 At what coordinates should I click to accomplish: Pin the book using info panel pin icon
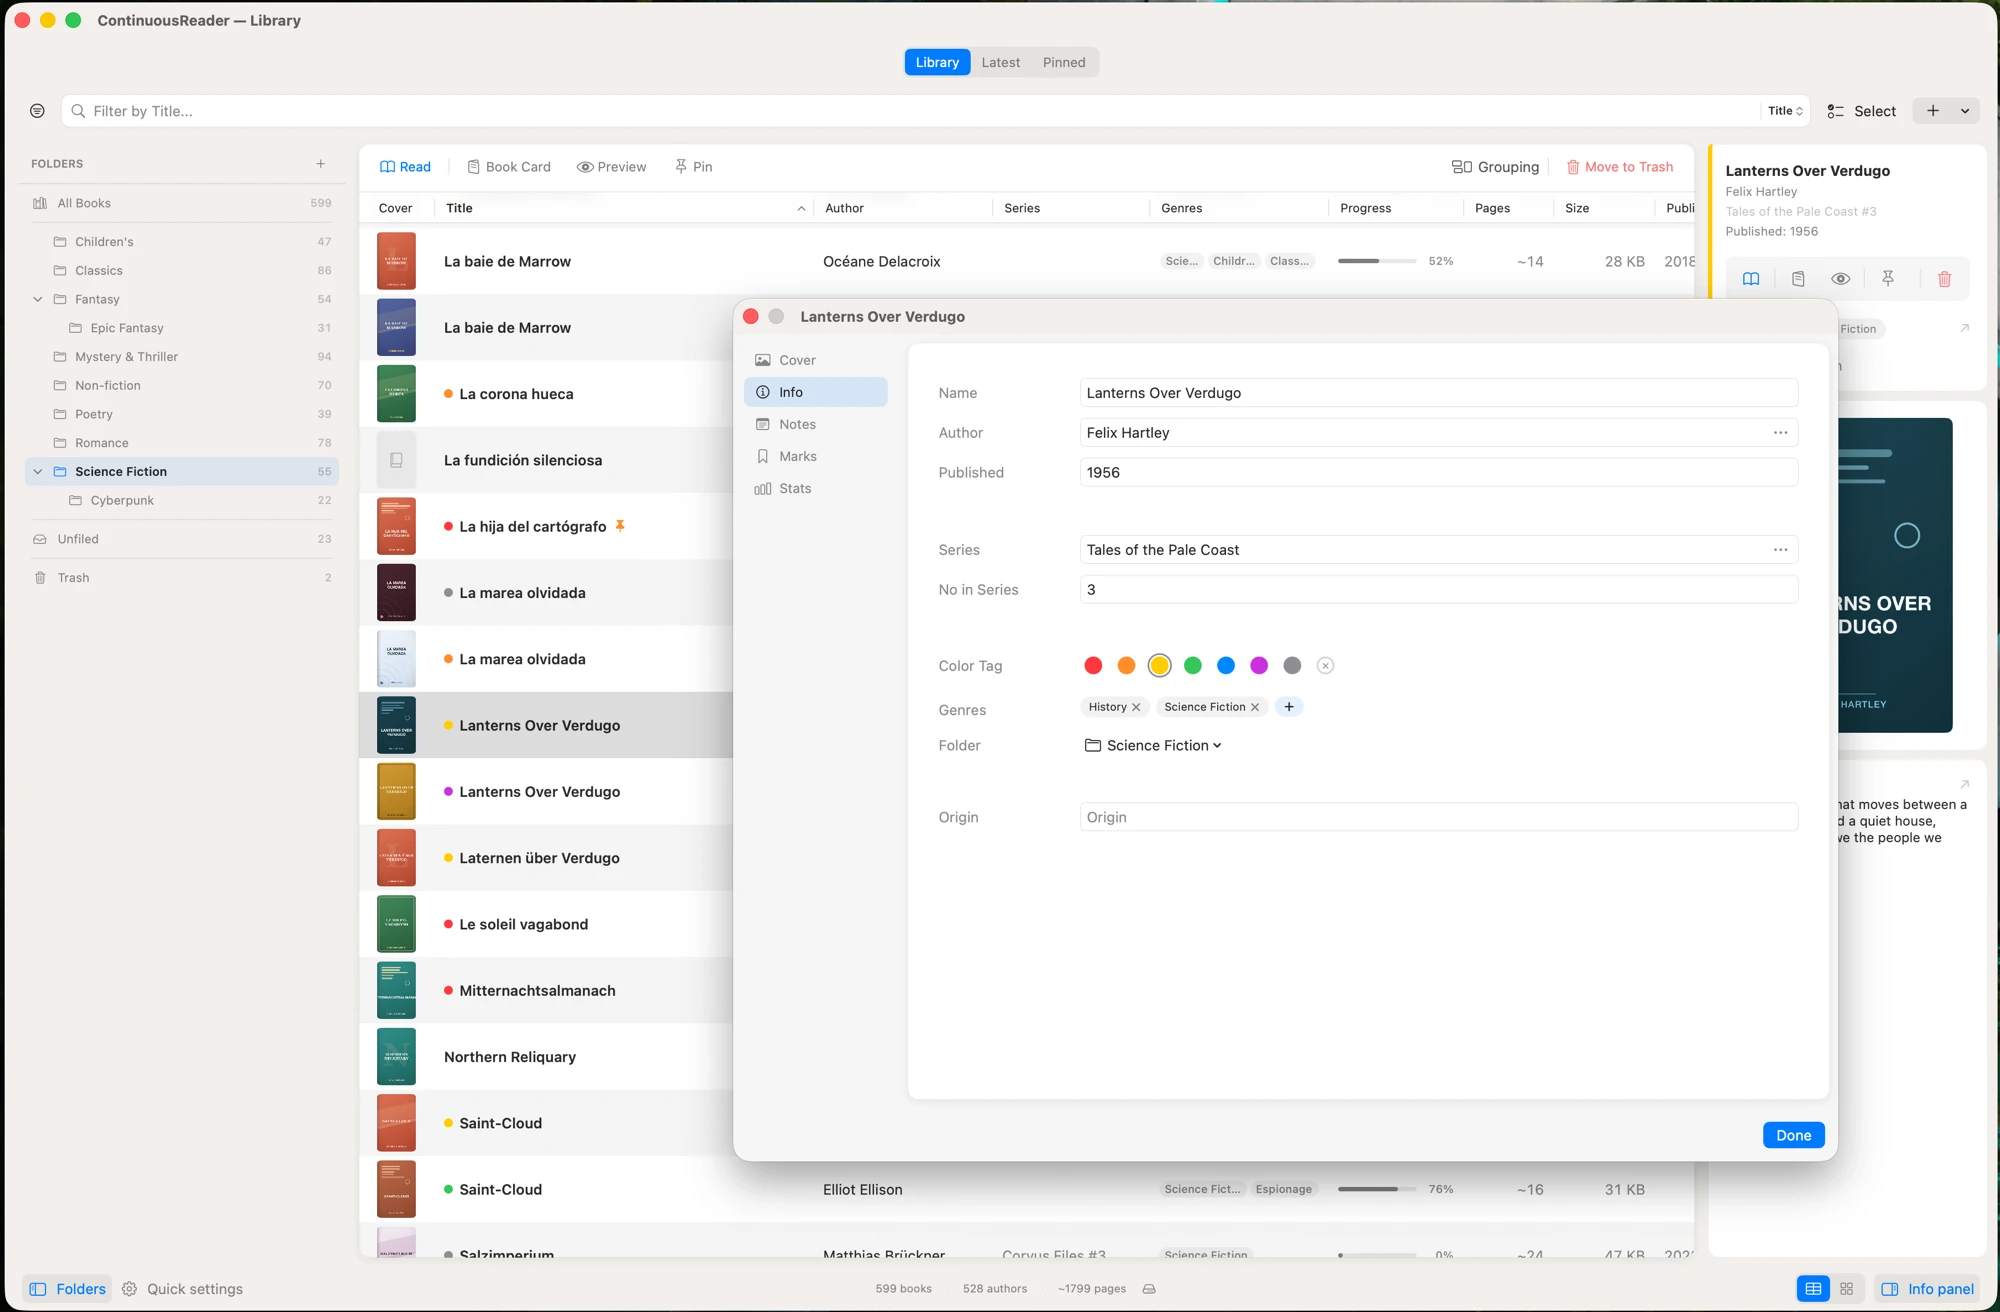click(1888, 279)
